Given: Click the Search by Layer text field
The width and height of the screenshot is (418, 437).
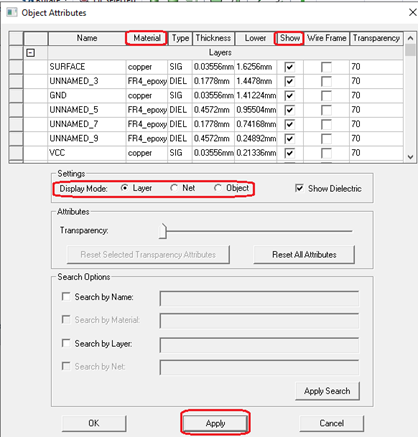Looking at the screenshot, I should 259,345.
